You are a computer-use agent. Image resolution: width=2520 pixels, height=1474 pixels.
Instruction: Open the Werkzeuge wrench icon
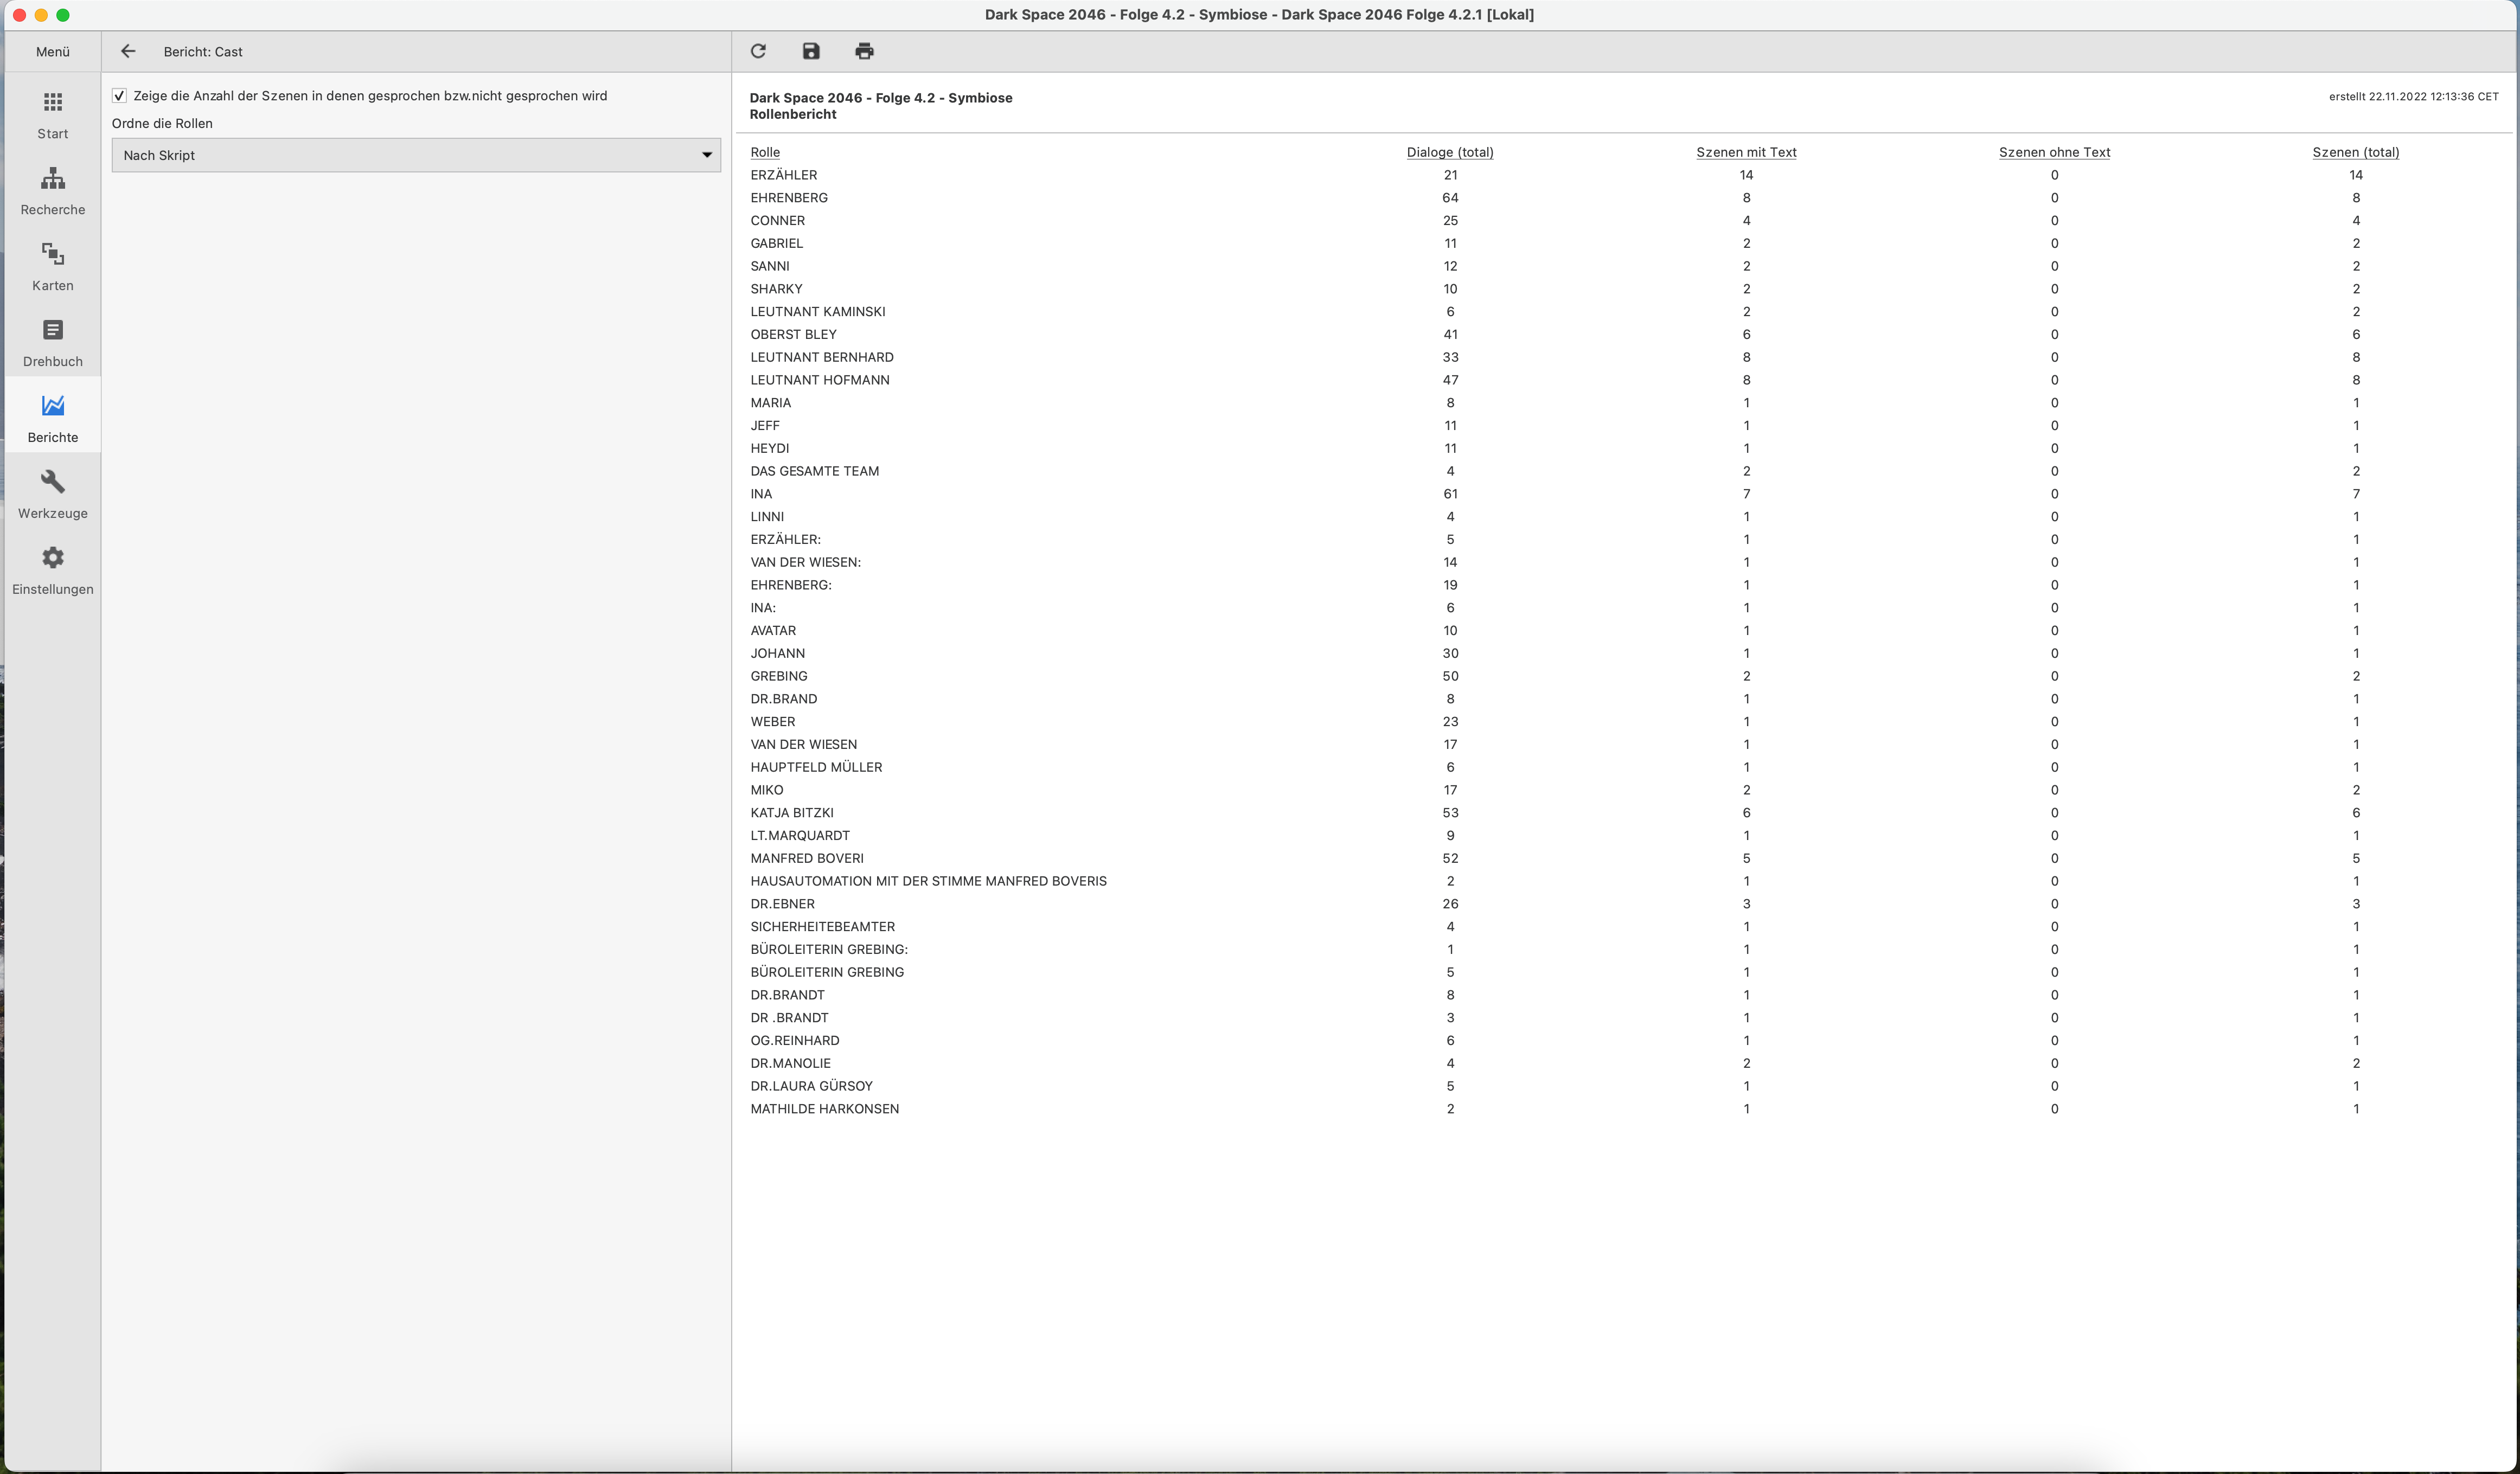[53, 482]
